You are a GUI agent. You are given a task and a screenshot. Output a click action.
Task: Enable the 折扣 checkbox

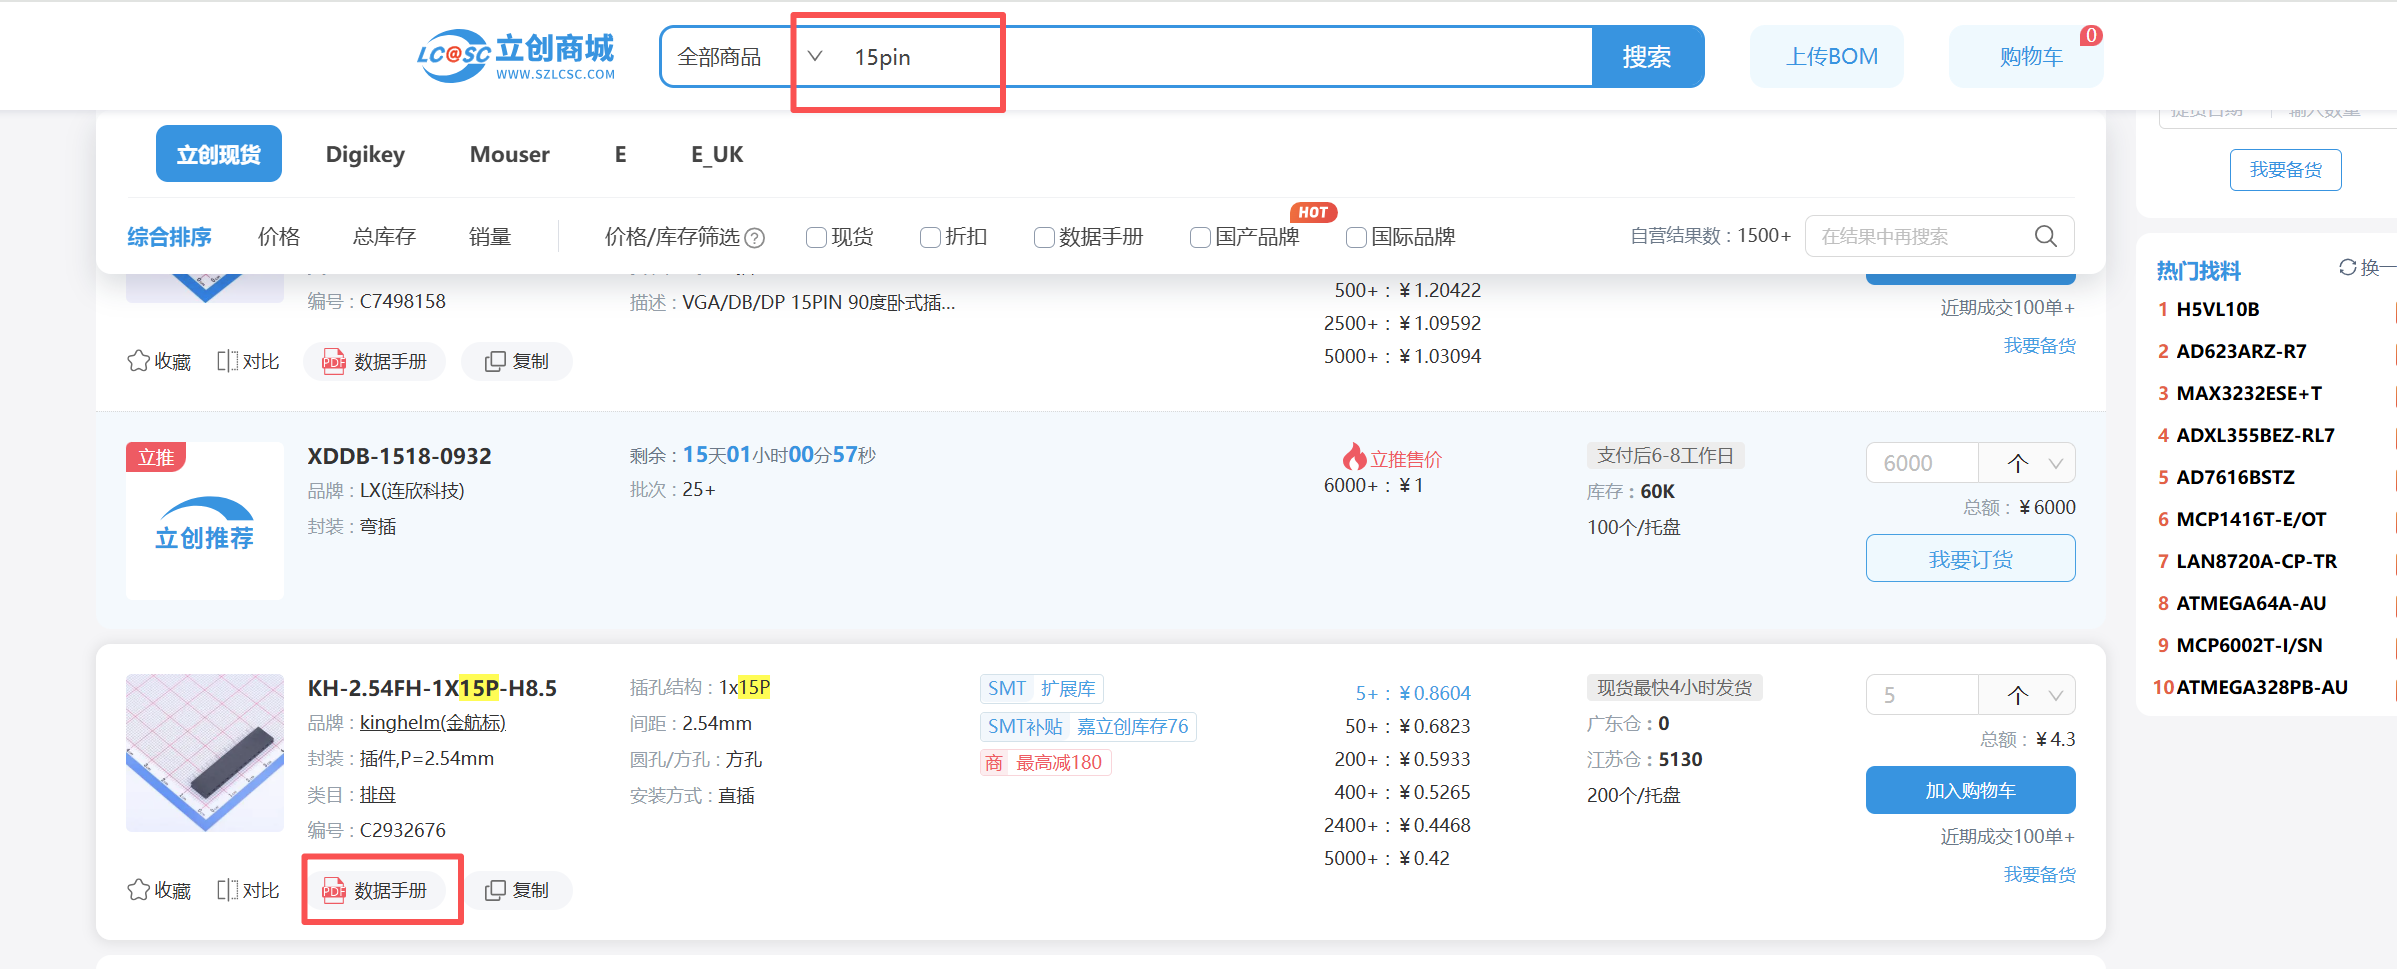point(930,237)
